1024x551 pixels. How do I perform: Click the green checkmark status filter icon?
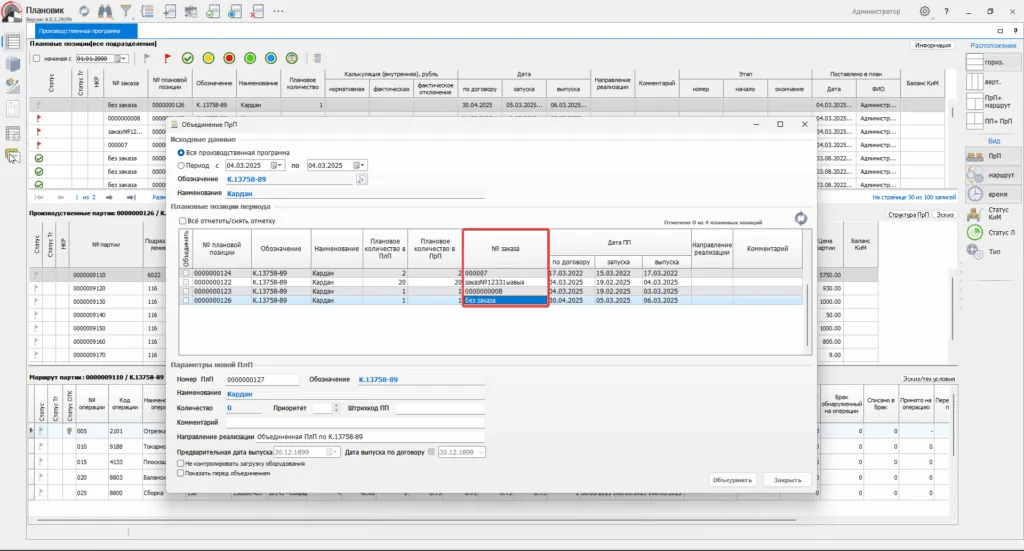click(187, 58)
